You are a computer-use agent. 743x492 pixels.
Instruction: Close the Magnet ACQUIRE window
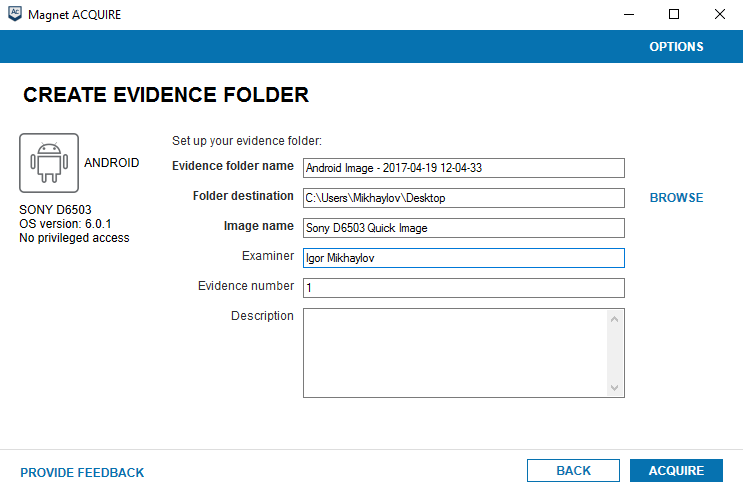click(720, 14)
